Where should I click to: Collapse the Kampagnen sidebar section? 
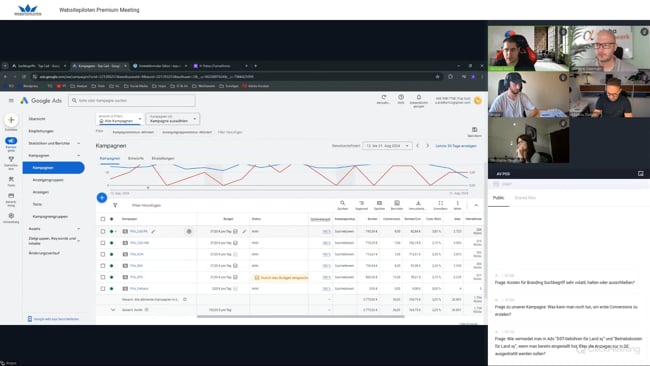(x=79, y=155)
